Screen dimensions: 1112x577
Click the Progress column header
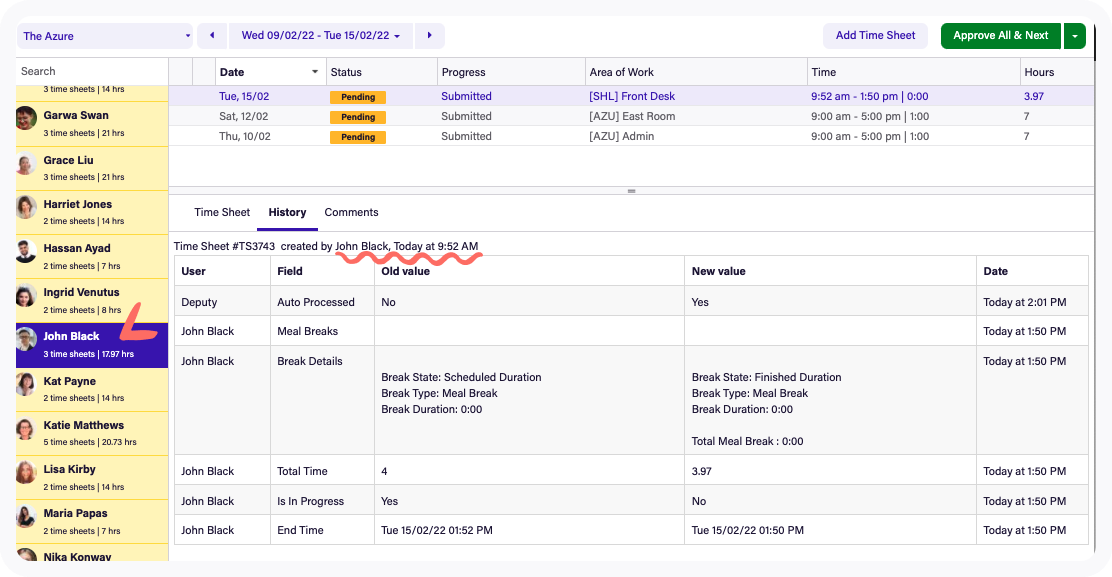(x=511, y=72)
